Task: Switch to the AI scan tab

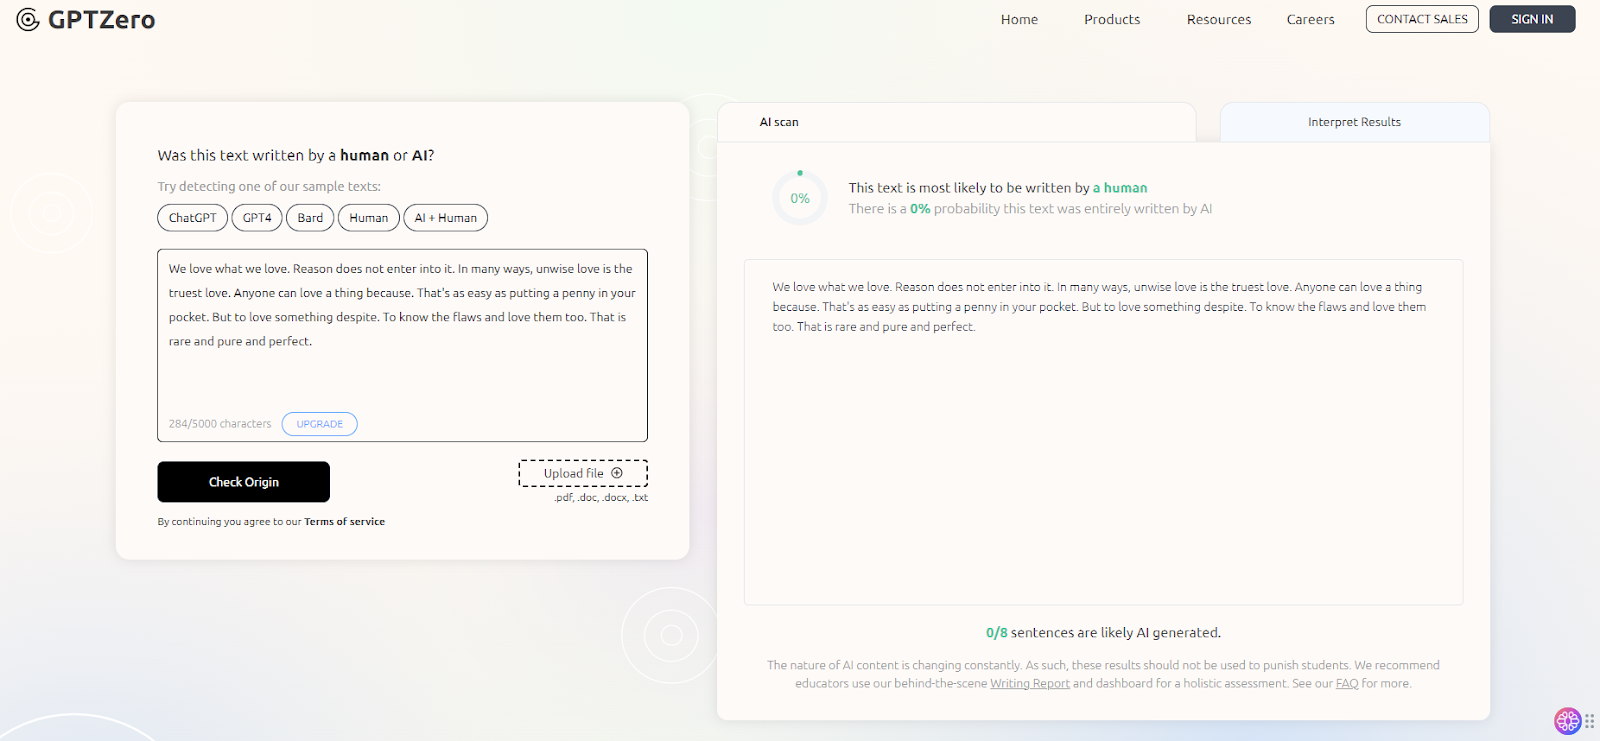Action: [957, 122]
